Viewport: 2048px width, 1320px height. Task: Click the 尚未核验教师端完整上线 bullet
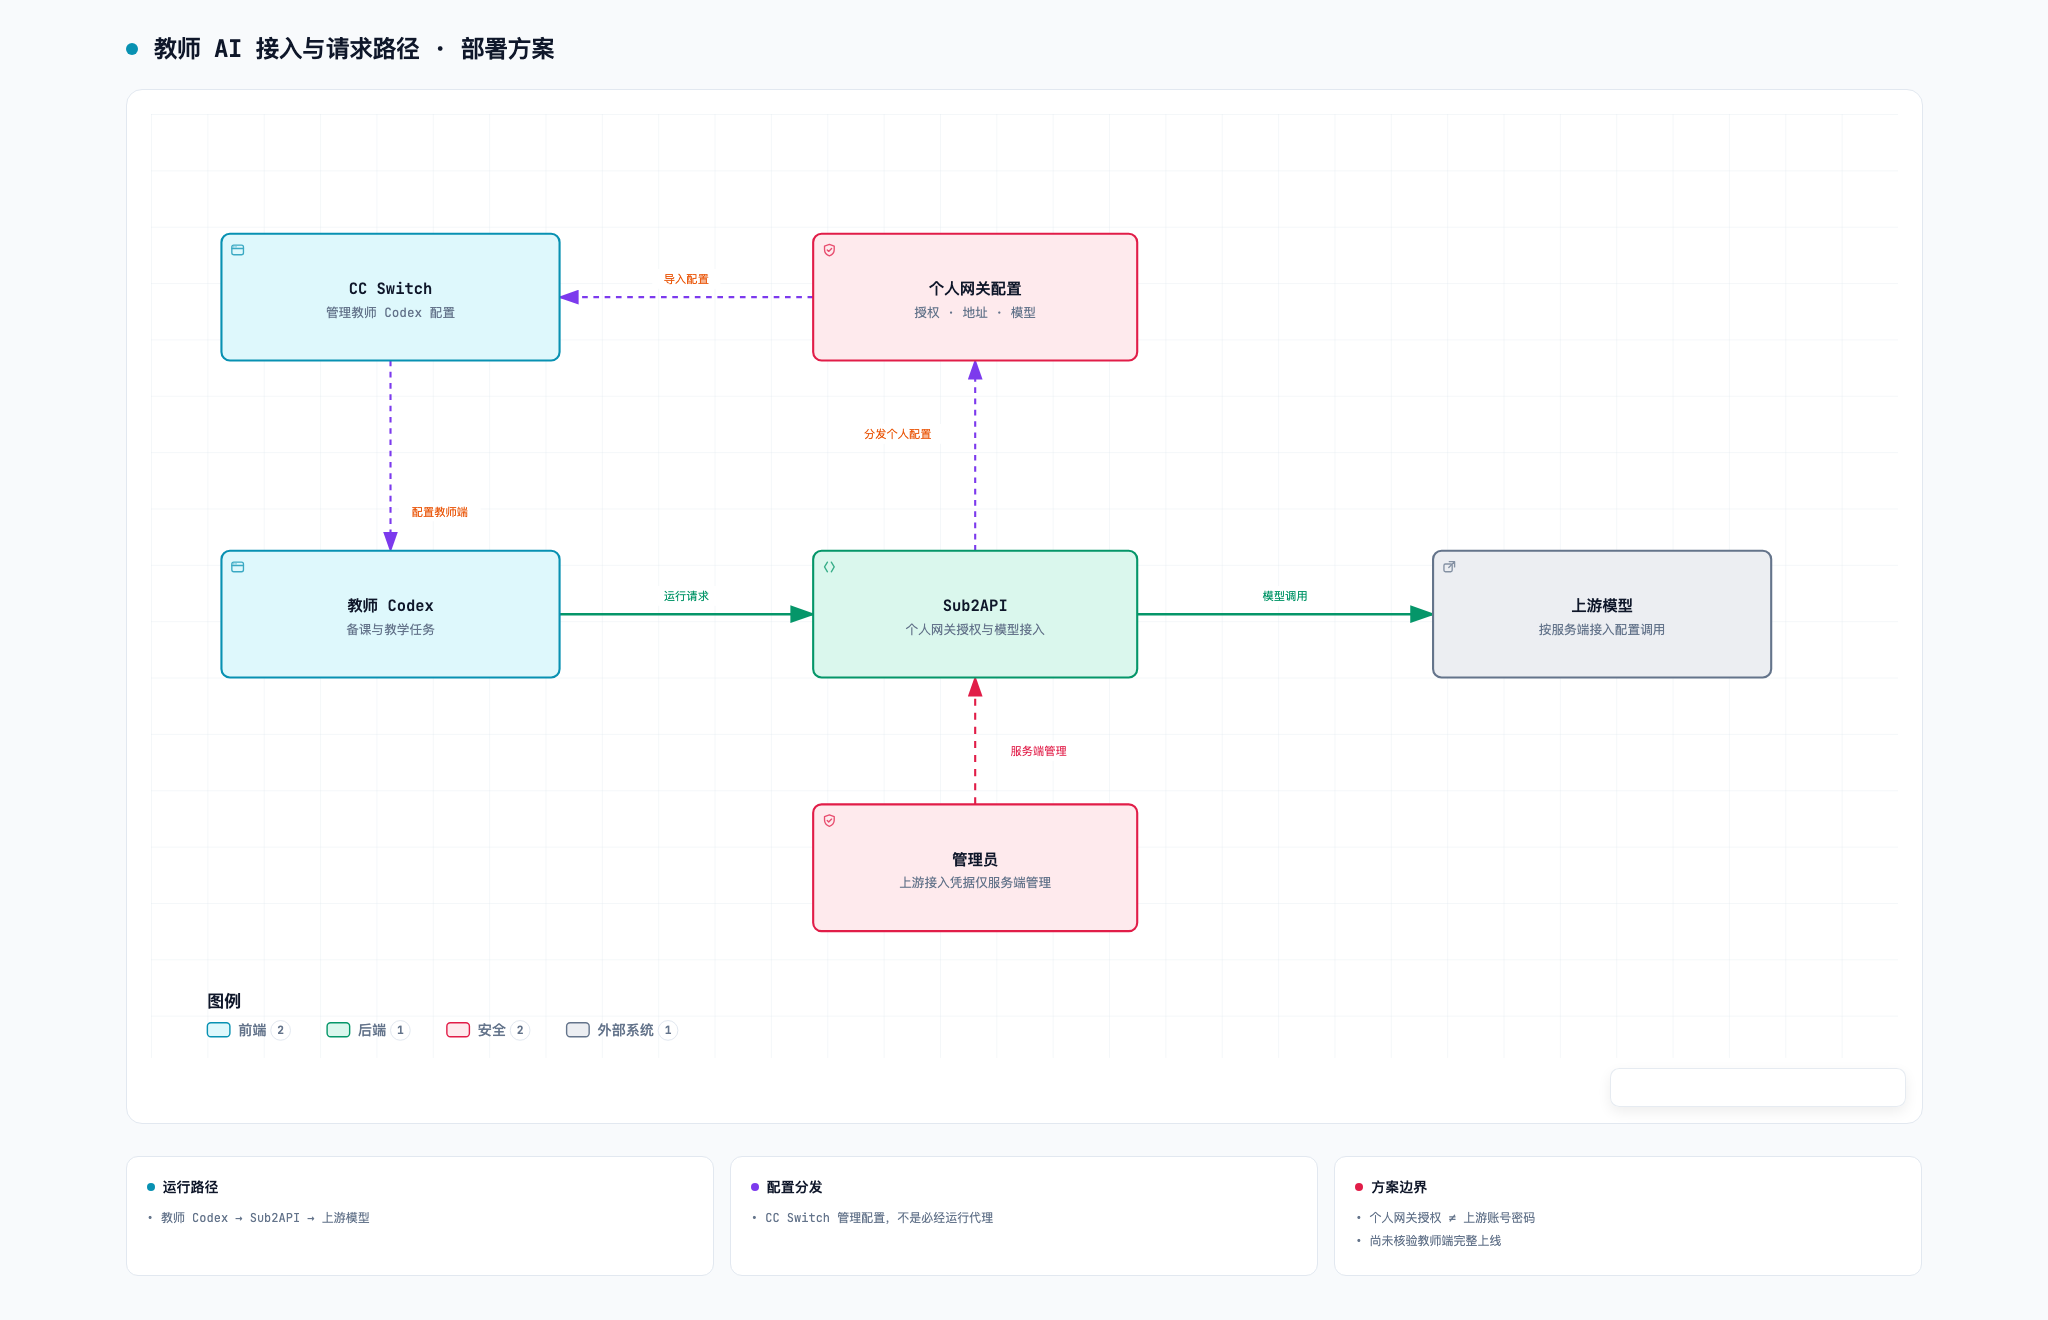point(1435,1241)
